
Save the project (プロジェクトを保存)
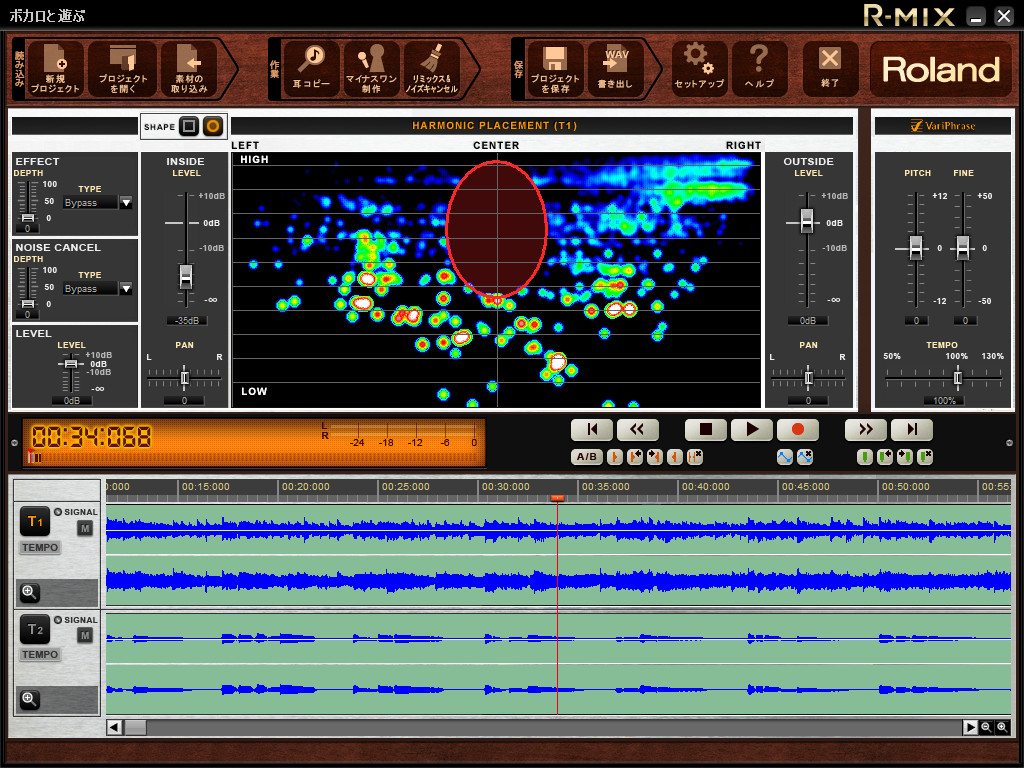554,69
